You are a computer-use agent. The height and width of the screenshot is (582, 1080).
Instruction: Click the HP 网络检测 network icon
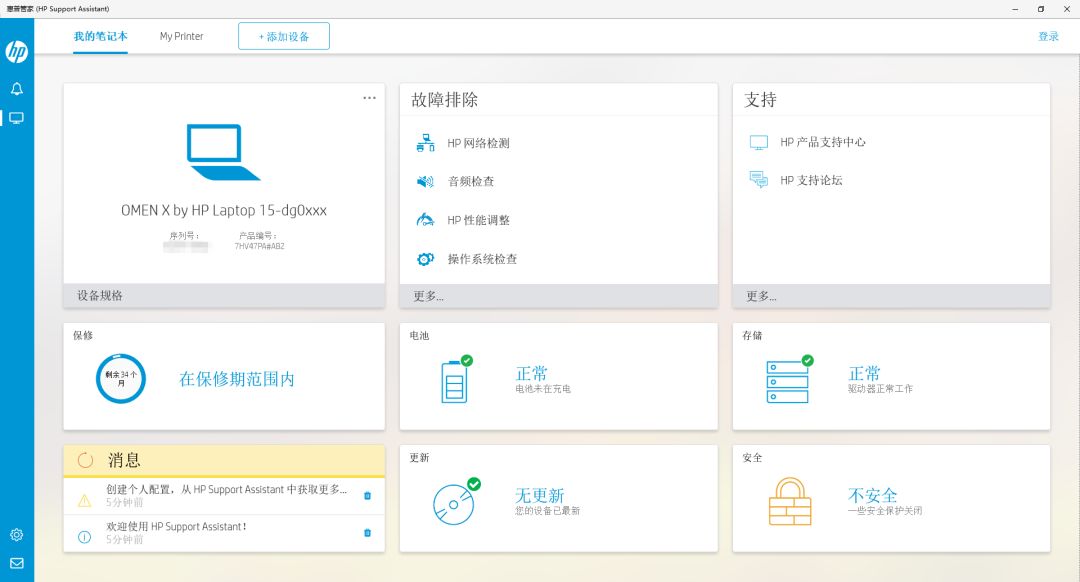pyautogui.click(x=426, y=143)
